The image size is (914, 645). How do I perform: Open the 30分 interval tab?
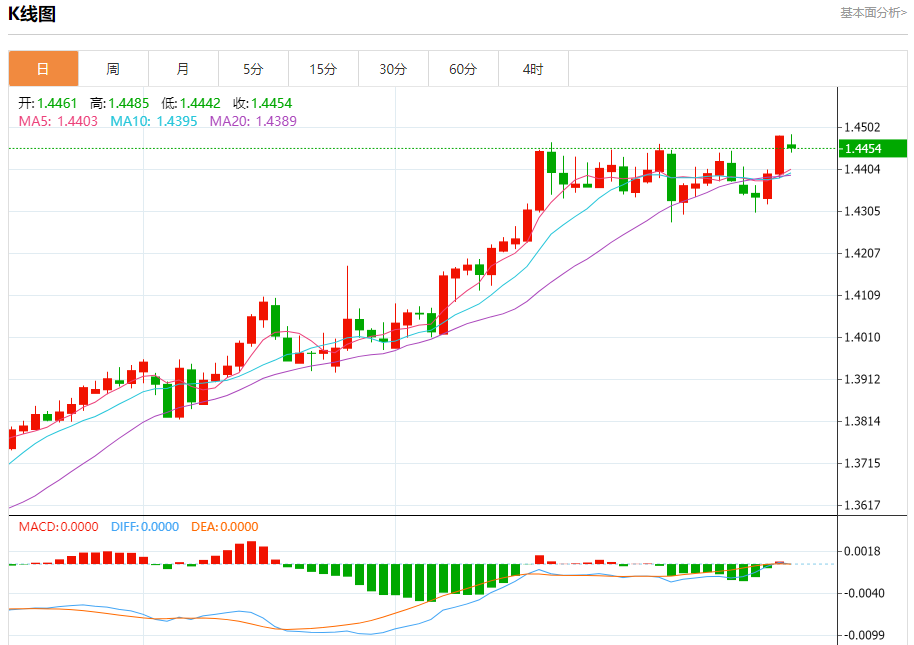(x=393, y=69)
